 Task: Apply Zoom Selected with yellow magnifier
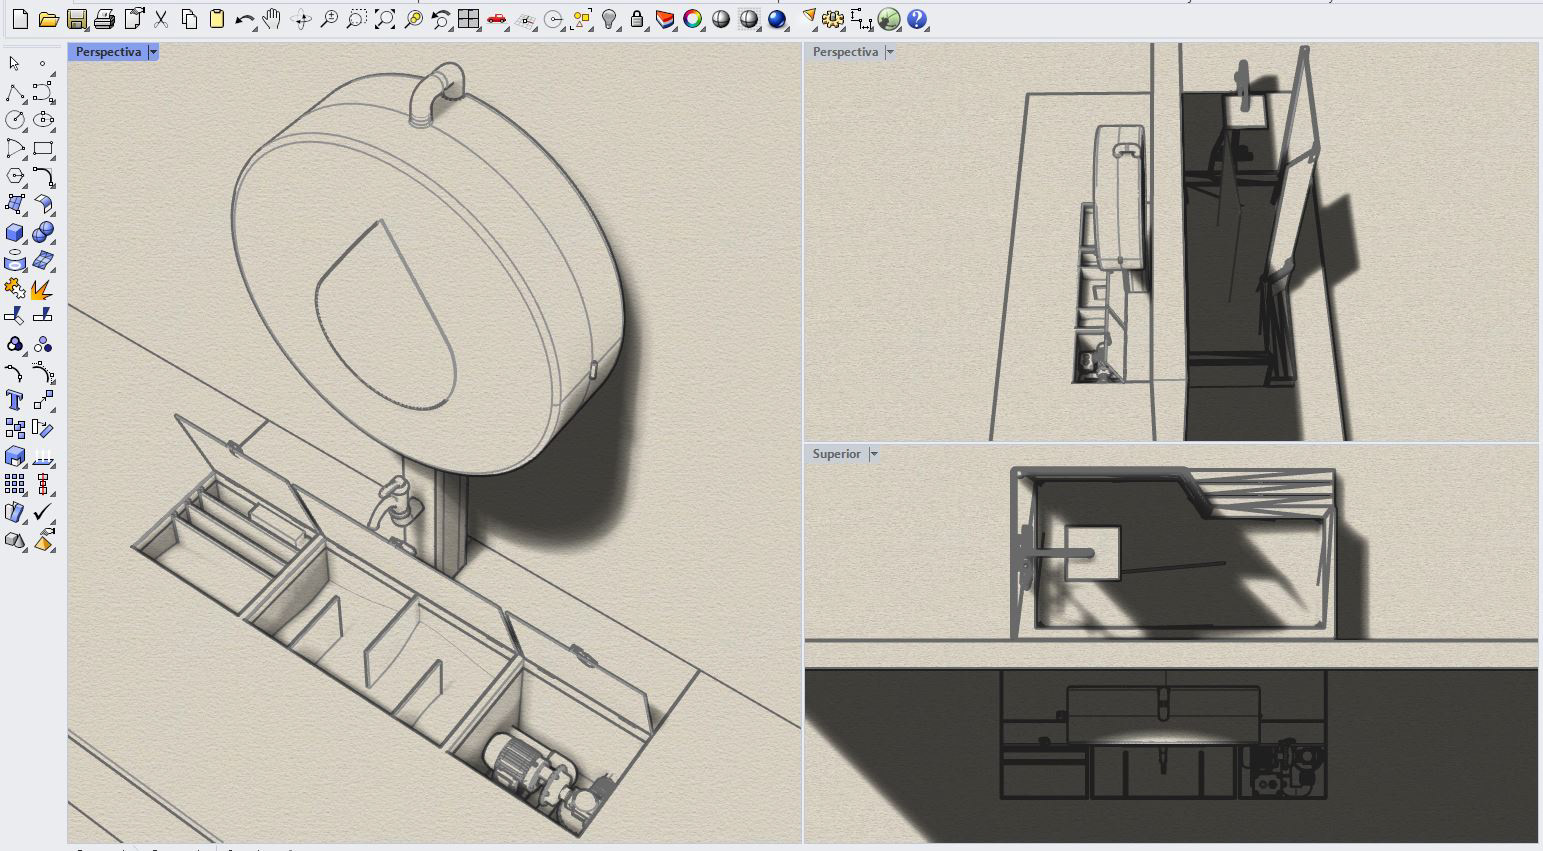point(413,19)
